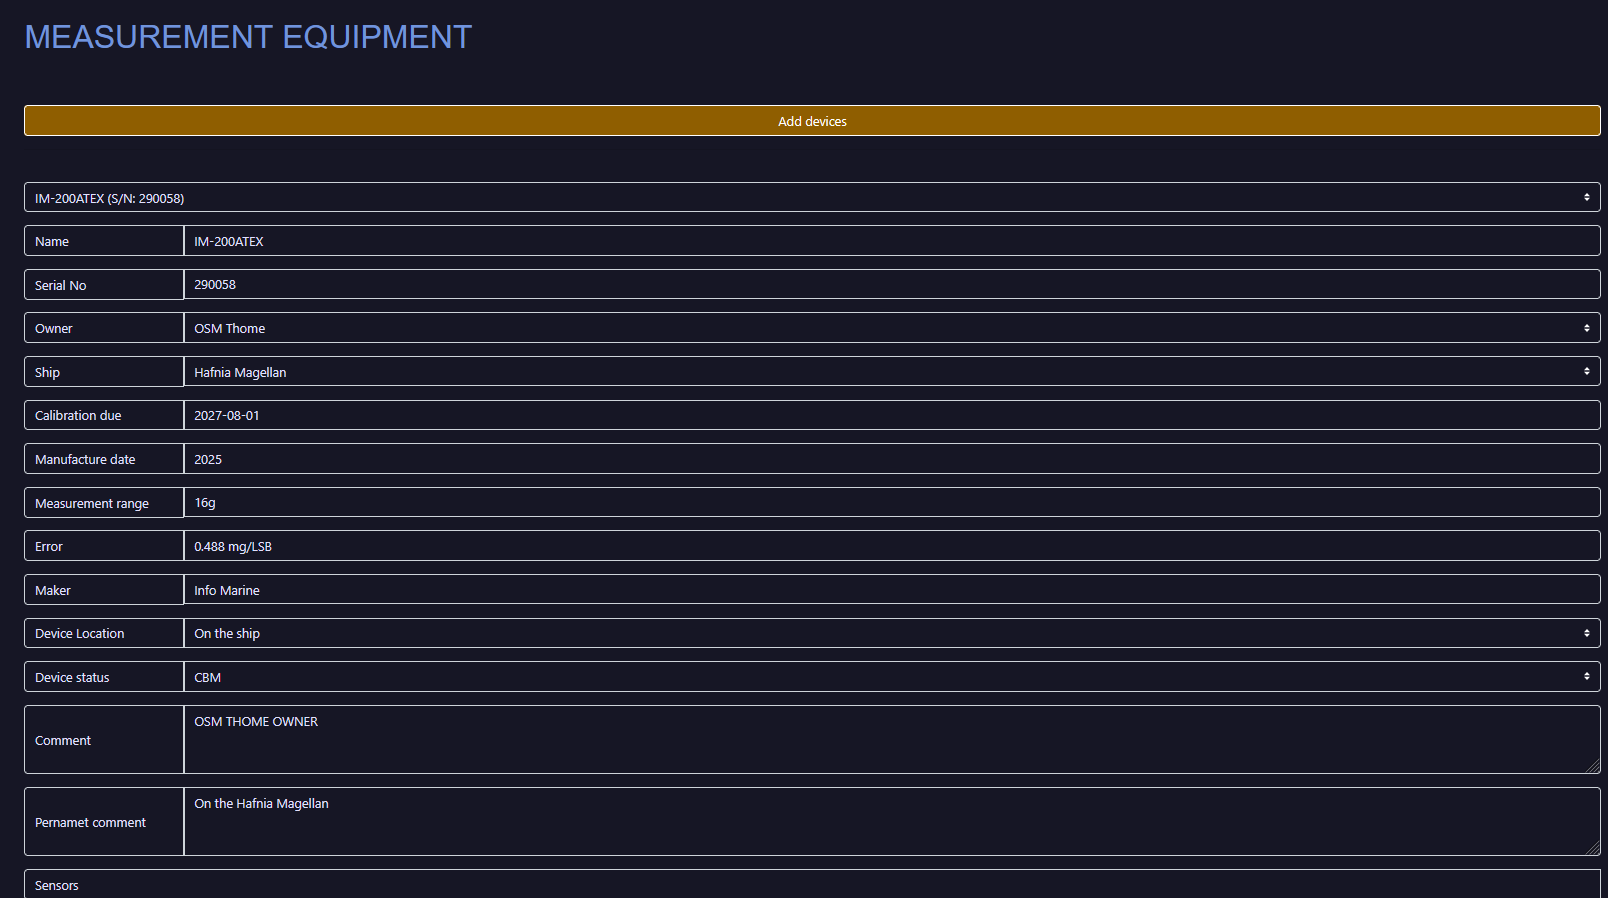Click the Measurement Equipment page heading
Image resolution: width=1608 pixels, height=898 pixels.
[x=248, y=37]
